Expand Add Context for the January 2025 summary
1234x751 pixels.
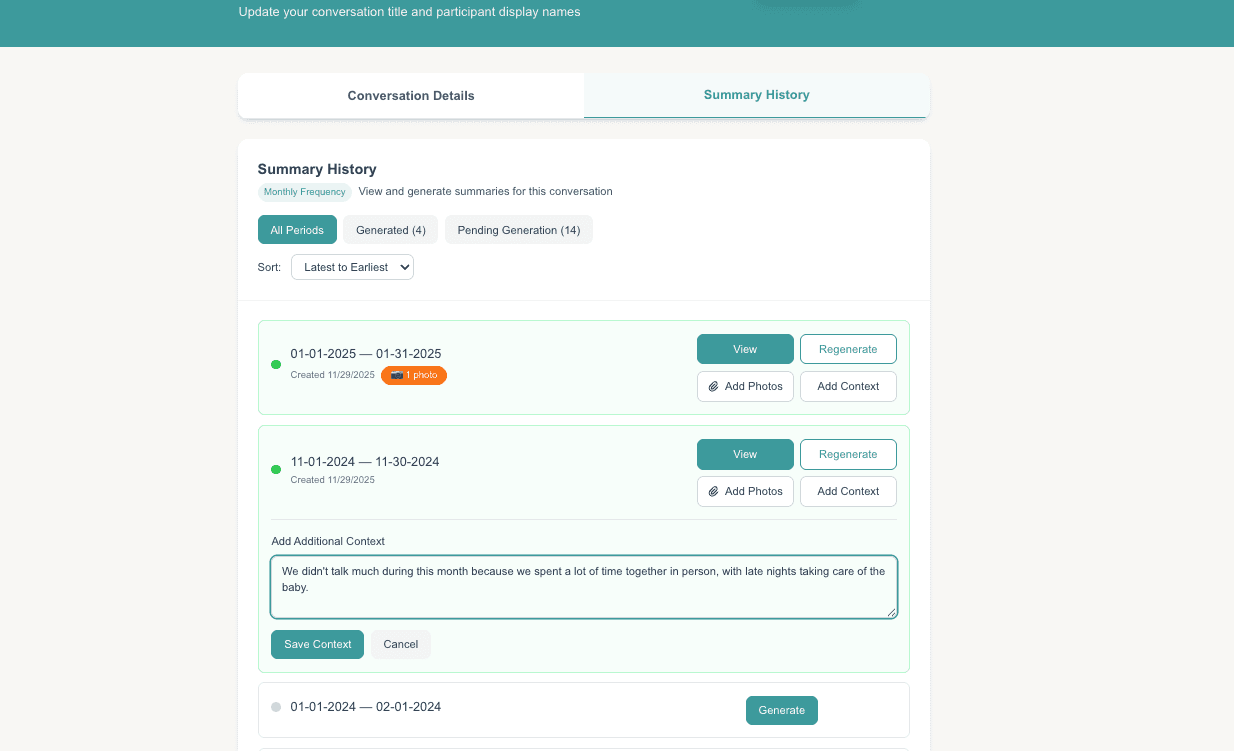(x=848, y=386)
